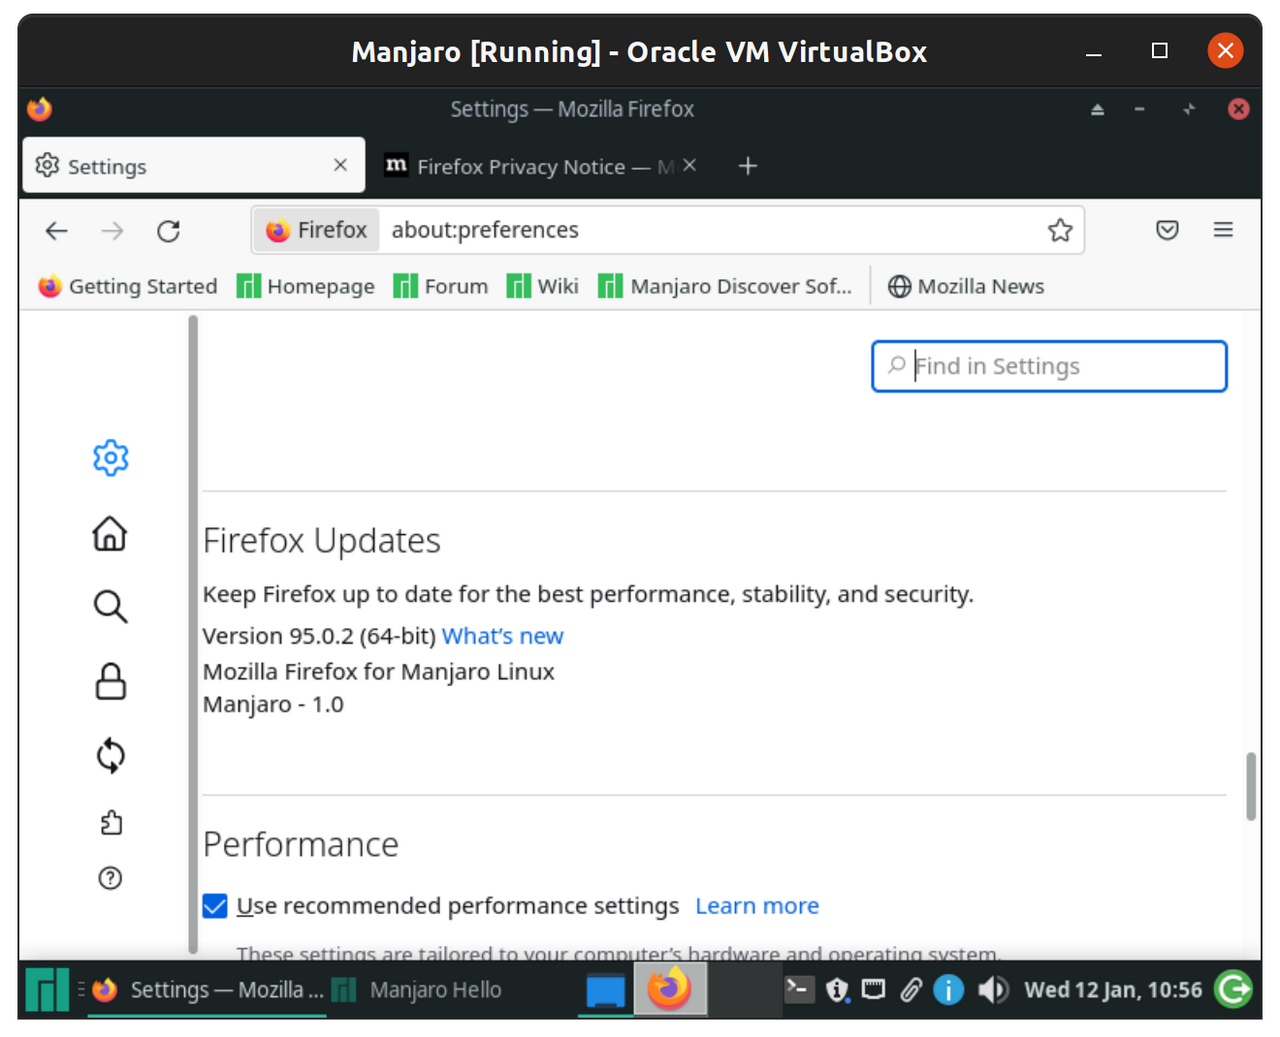Reload the current page
Screen dimensions: 1280x1037
(169, 231)
